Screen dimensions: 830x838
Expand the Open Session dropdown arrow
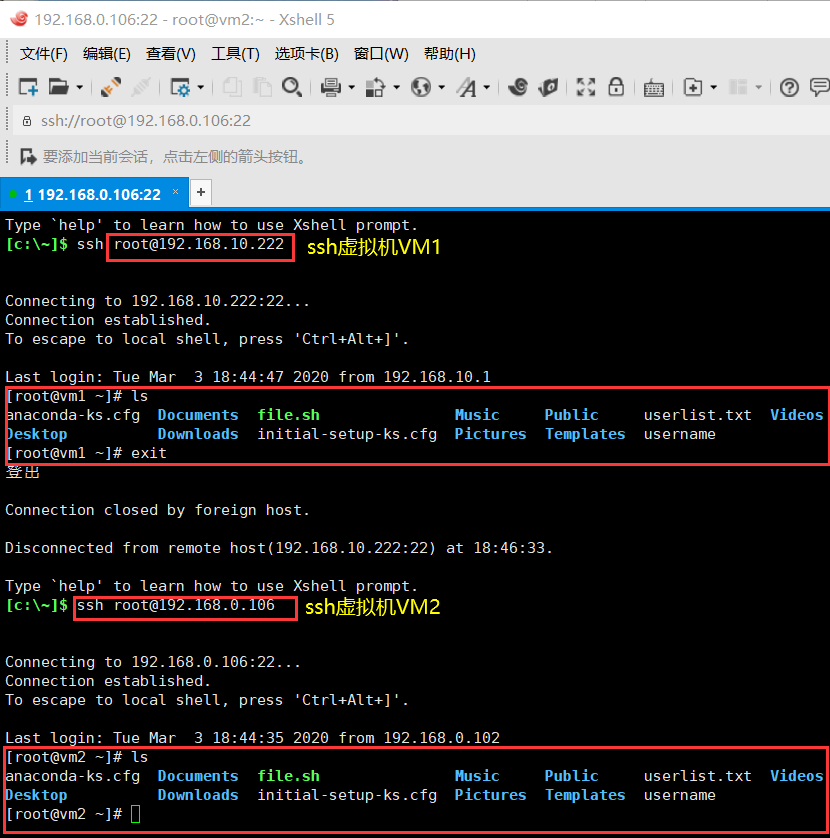(80, 87)
